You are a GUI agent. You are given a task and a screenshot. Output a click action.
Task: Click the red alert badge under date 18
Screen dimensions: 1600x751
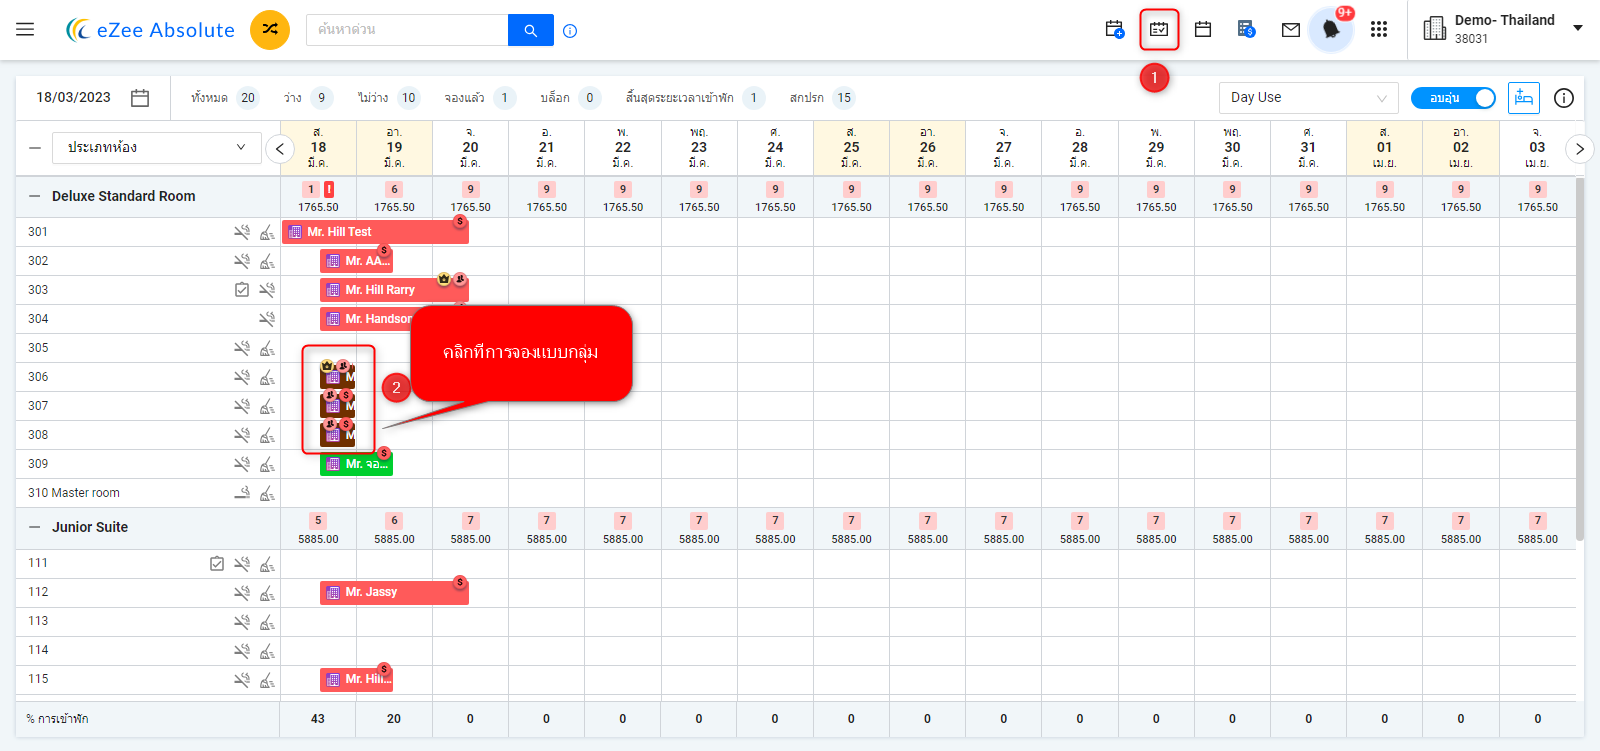[x=329, y=189]
